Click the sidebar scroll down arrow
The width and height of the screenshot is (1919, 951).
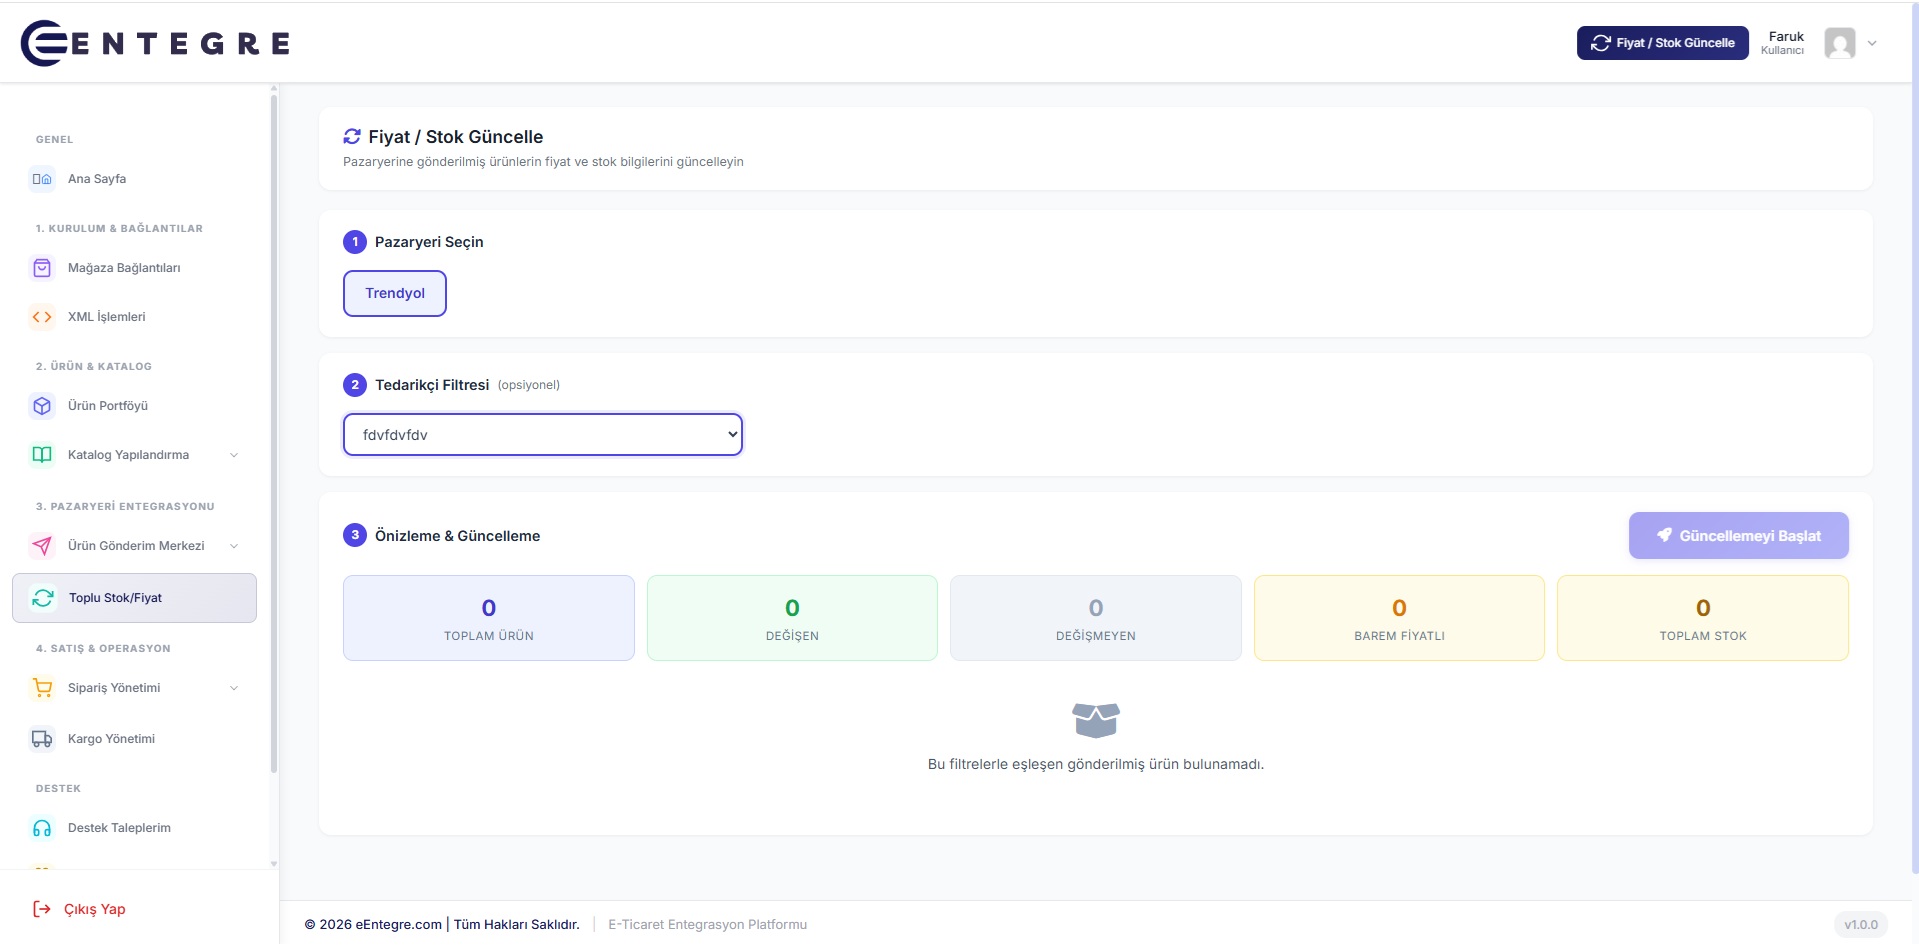pyautogui.click(x=274, y=864)
